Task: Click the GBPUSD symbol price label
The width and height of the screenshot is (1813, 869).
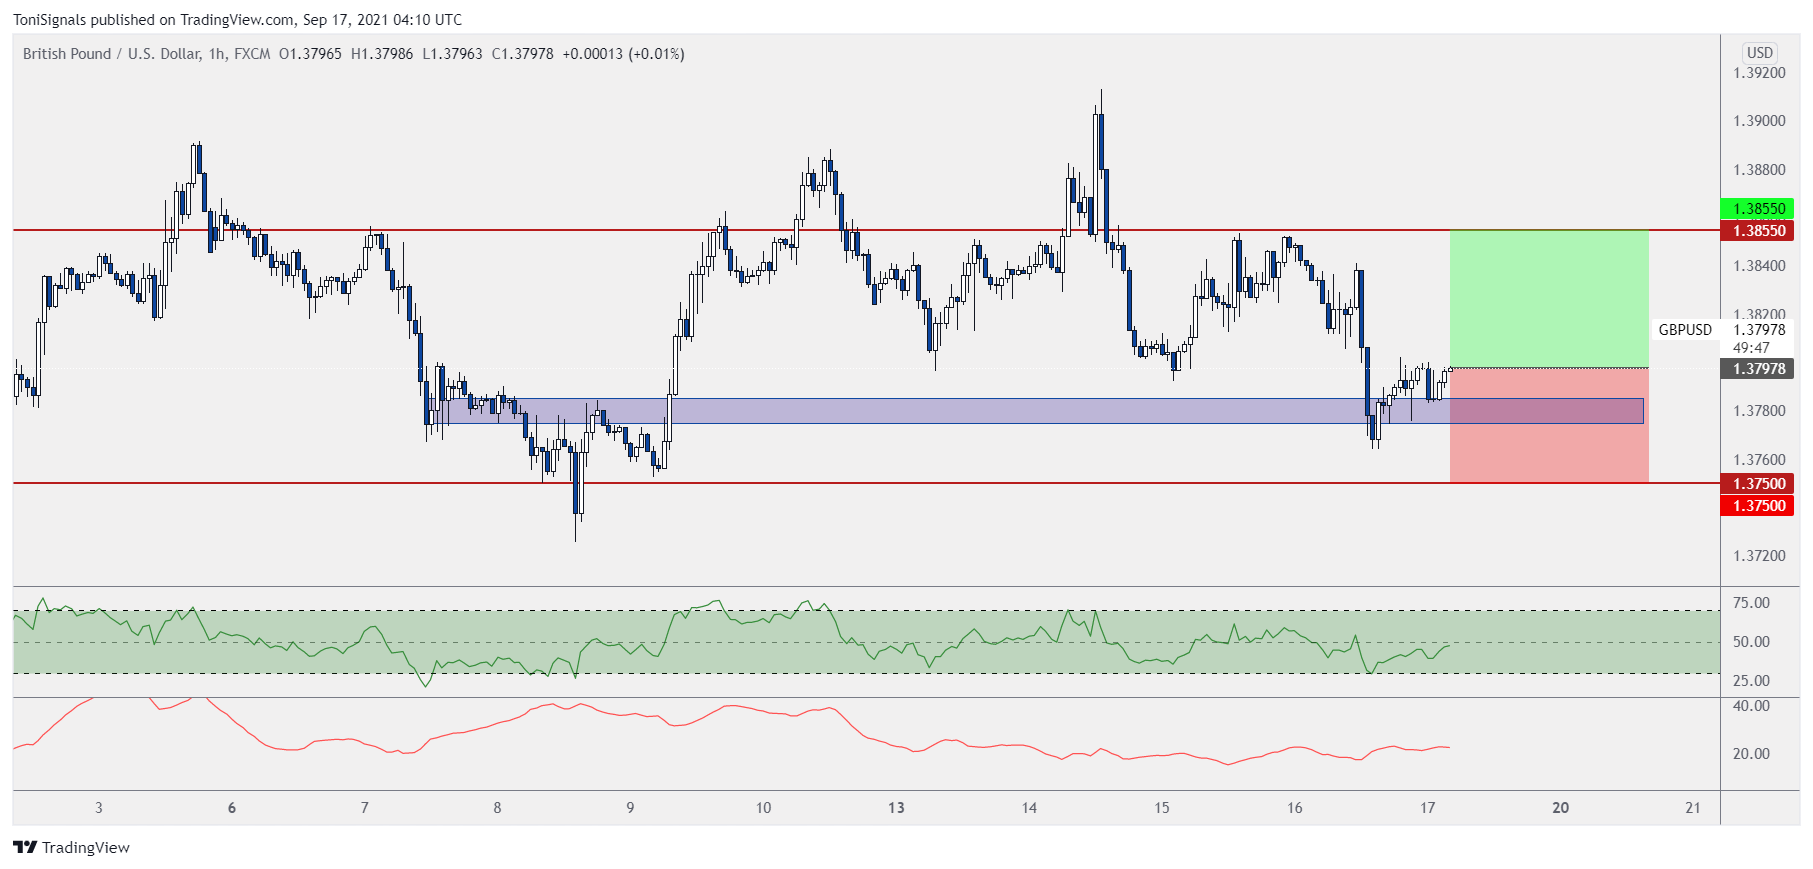Action: tap(1685, 330)
